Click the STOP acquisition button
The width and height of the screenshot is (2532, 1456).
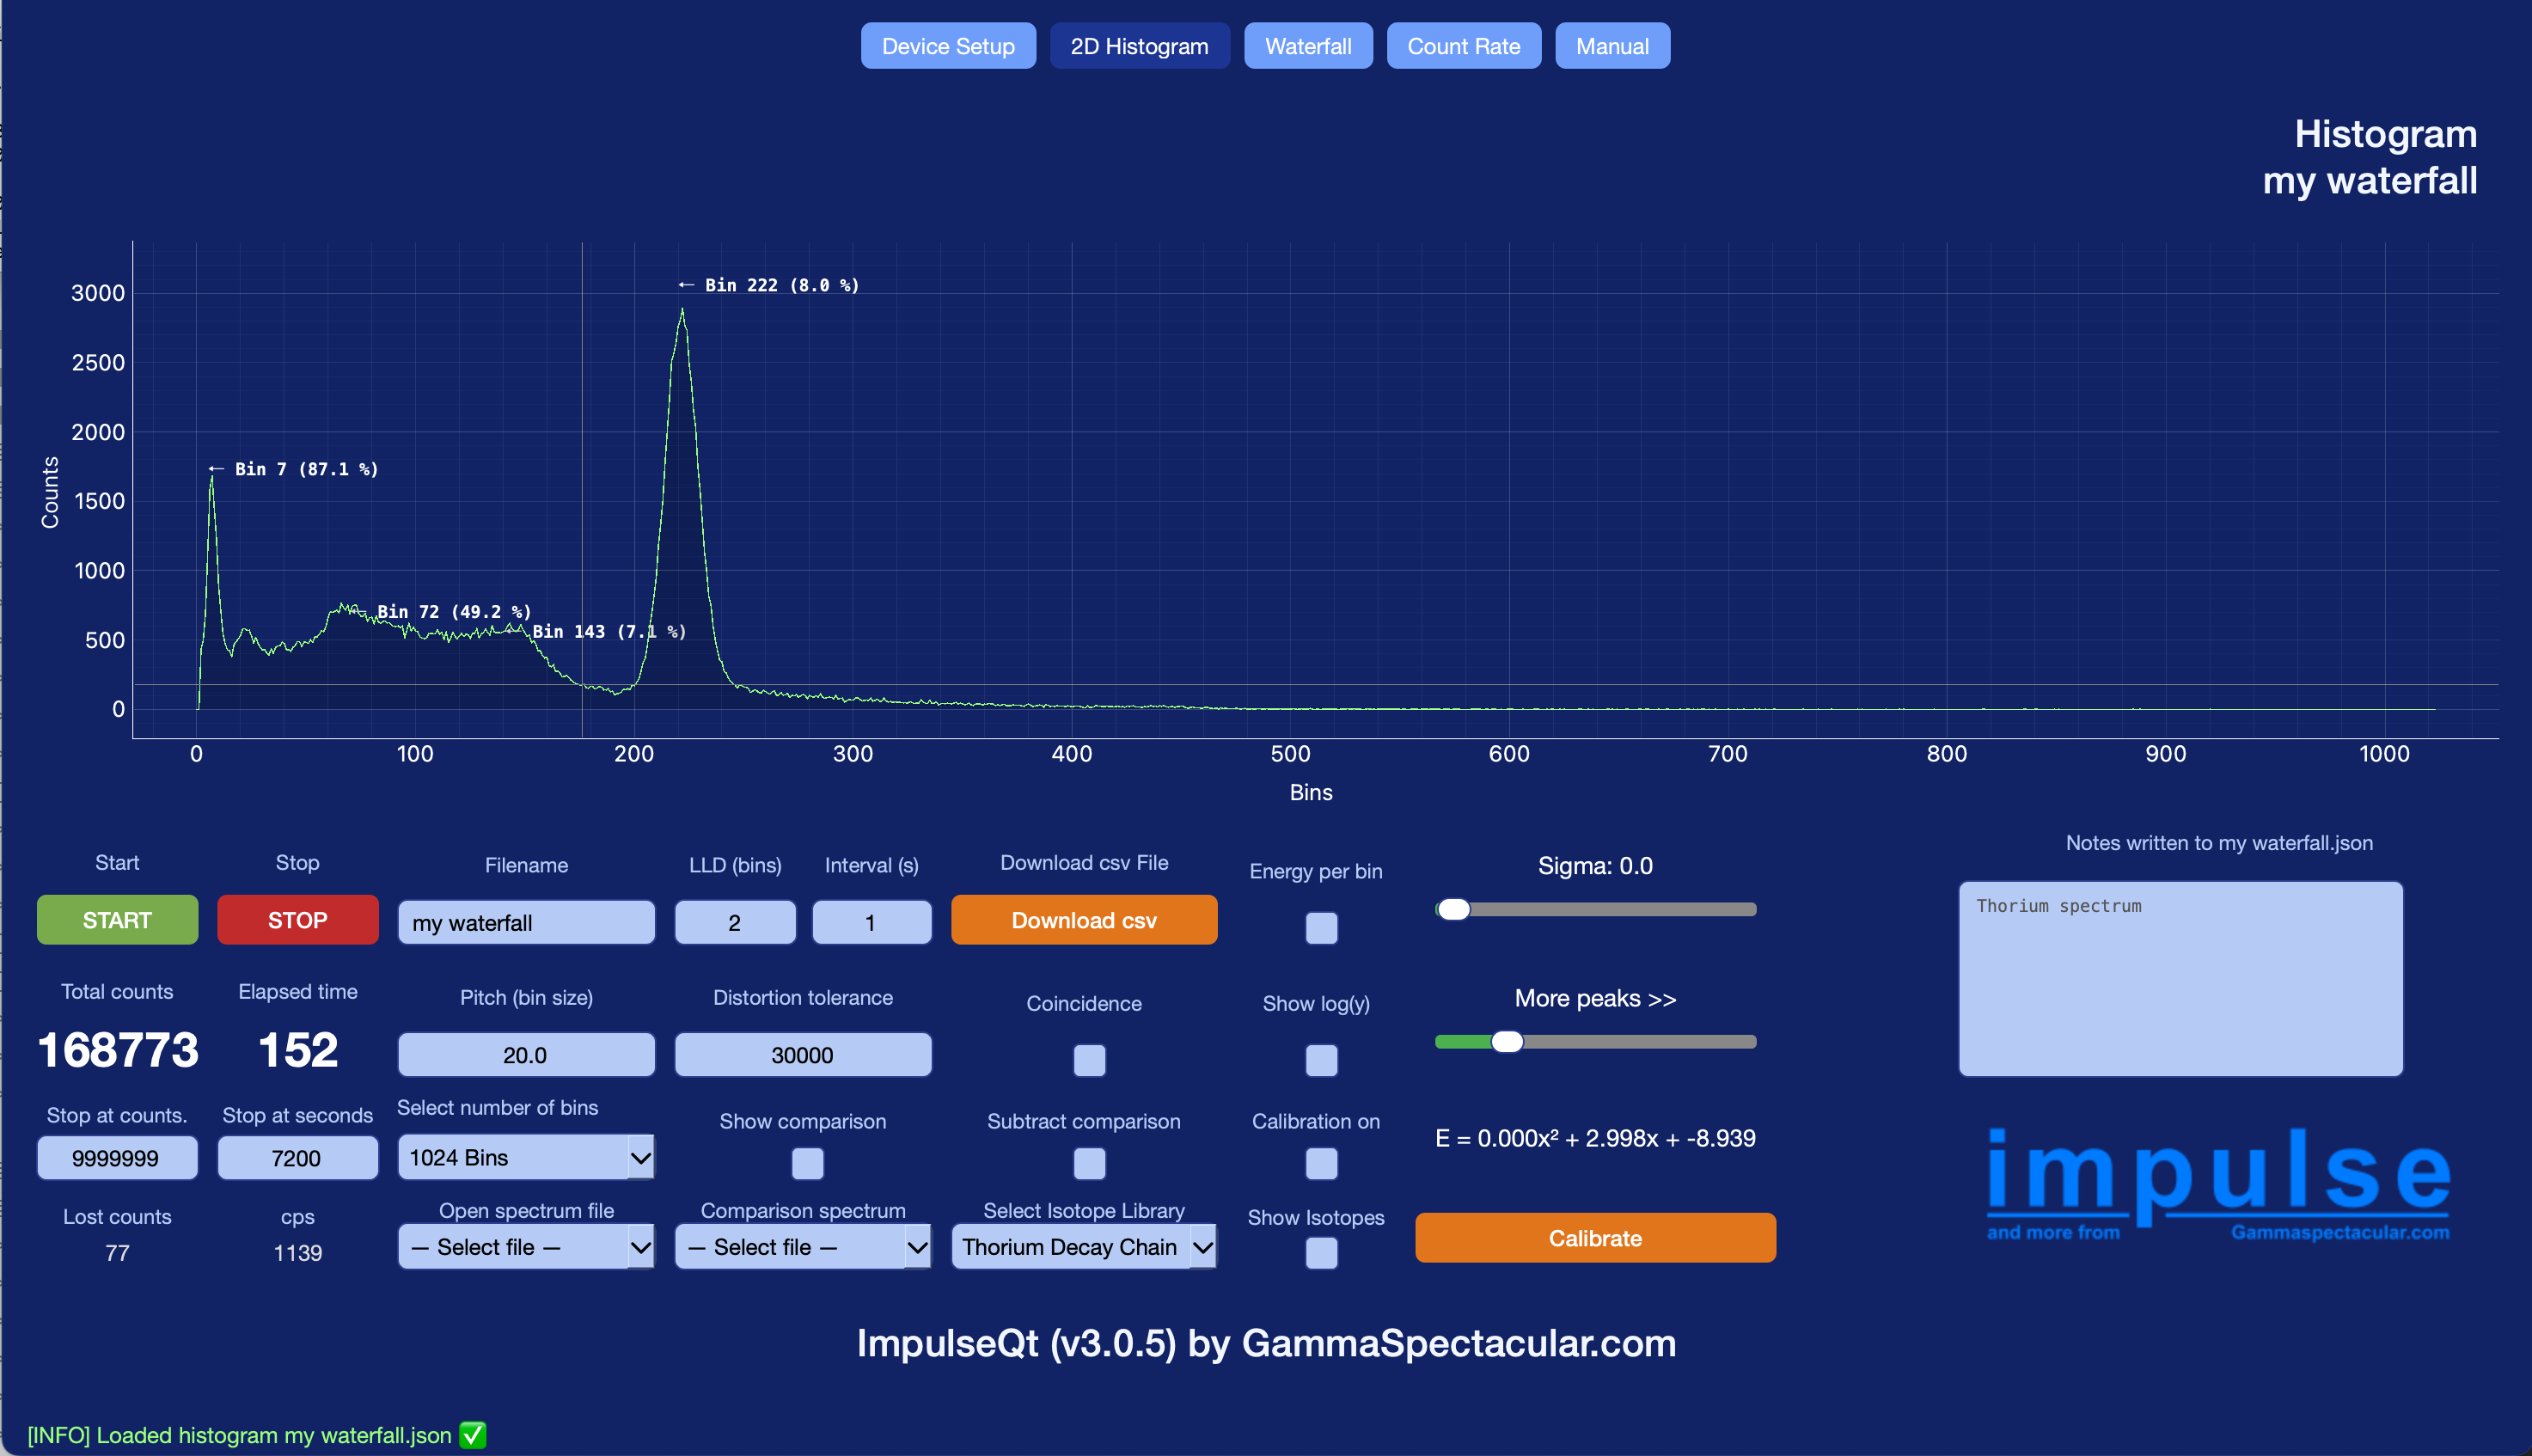(x=297, y=919)
